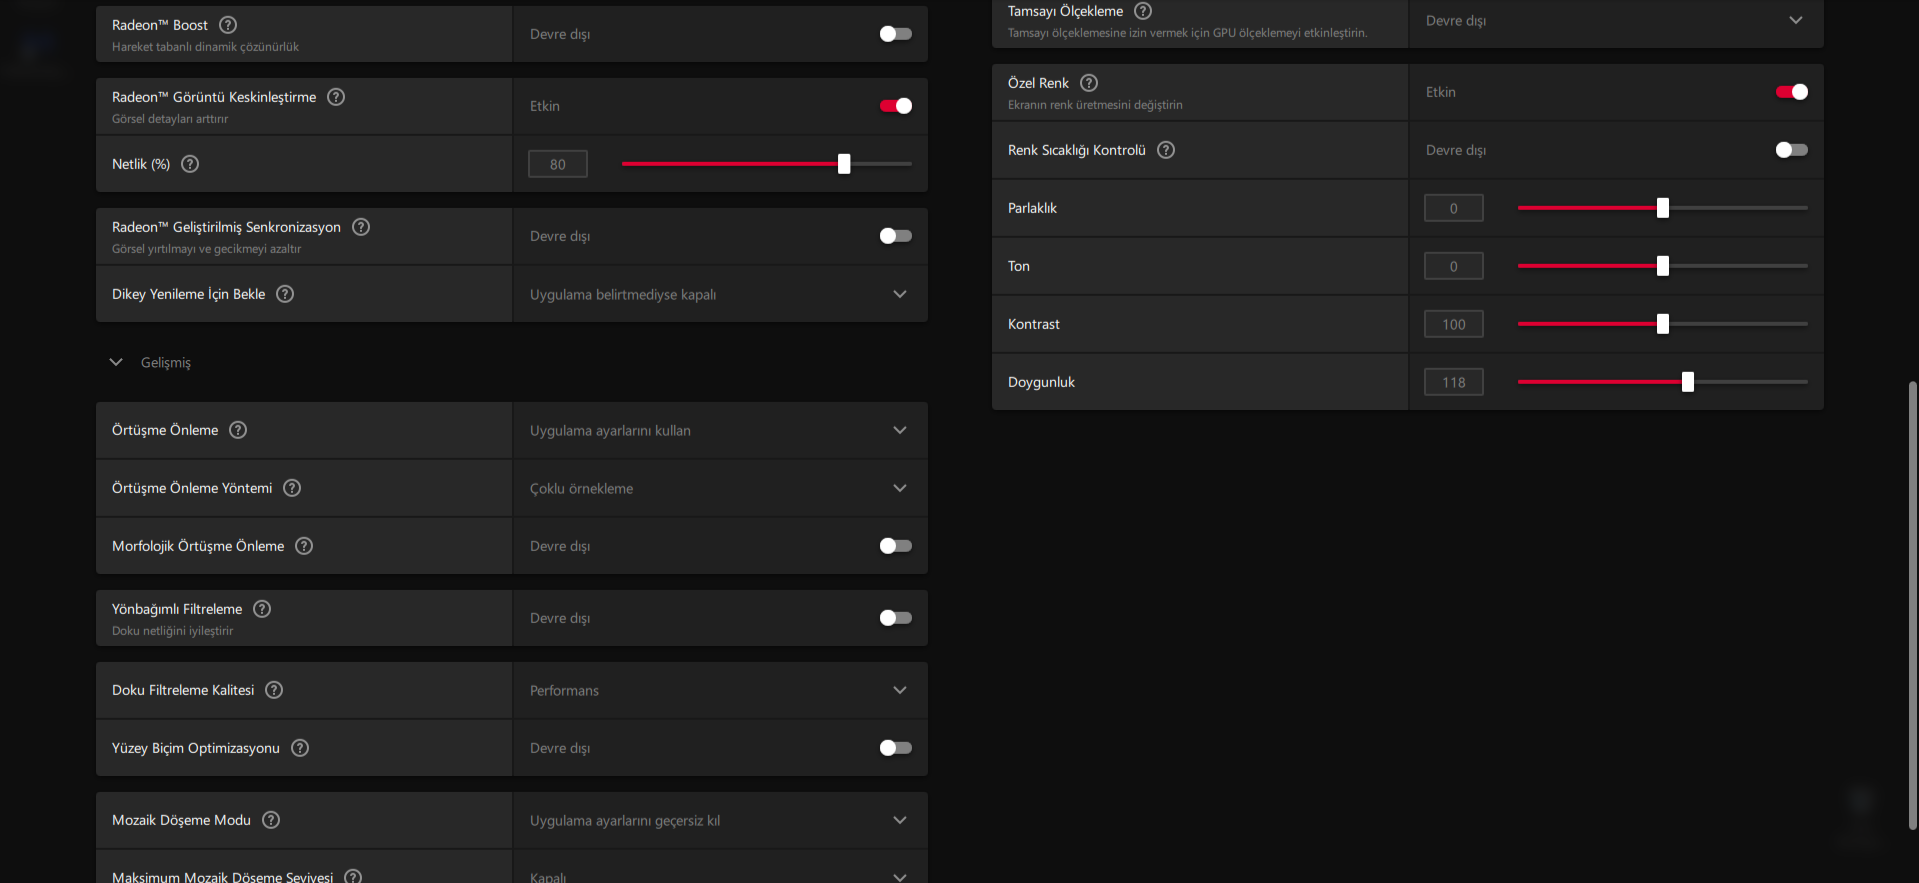Enable Morfolojik Örtüşme Önleme switch
This screenshot has width=1919, height=883.
(895, 546)
